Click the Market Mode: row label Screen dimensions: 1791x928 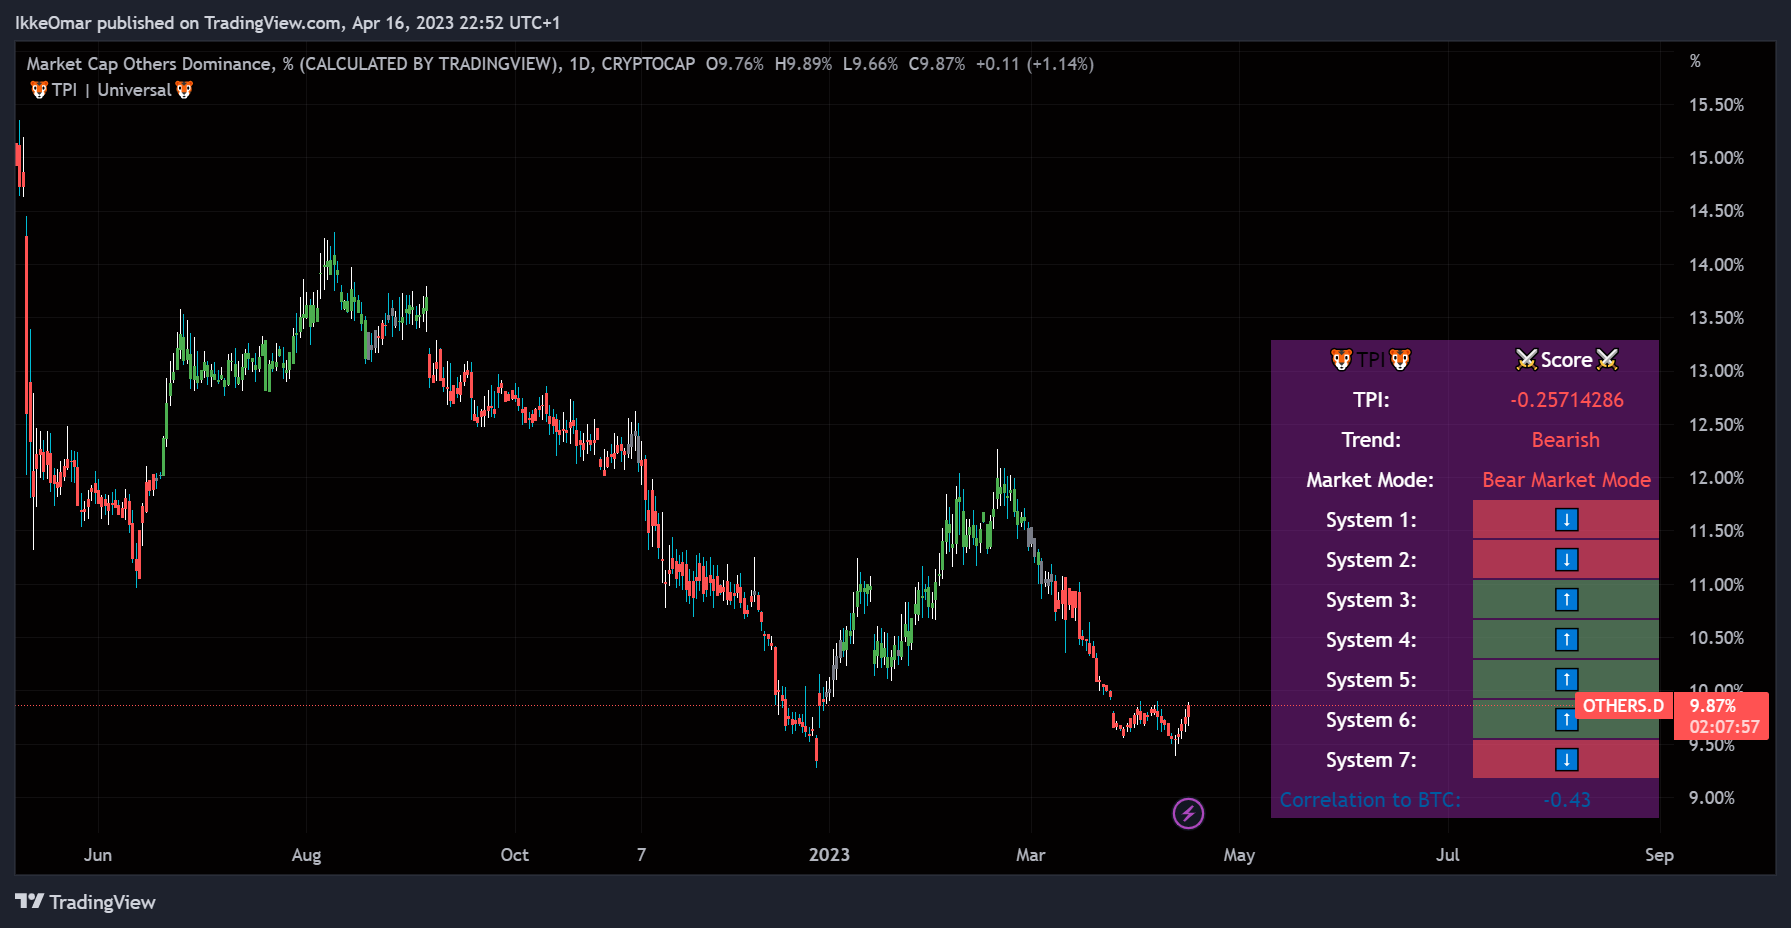click(1370, 480)
